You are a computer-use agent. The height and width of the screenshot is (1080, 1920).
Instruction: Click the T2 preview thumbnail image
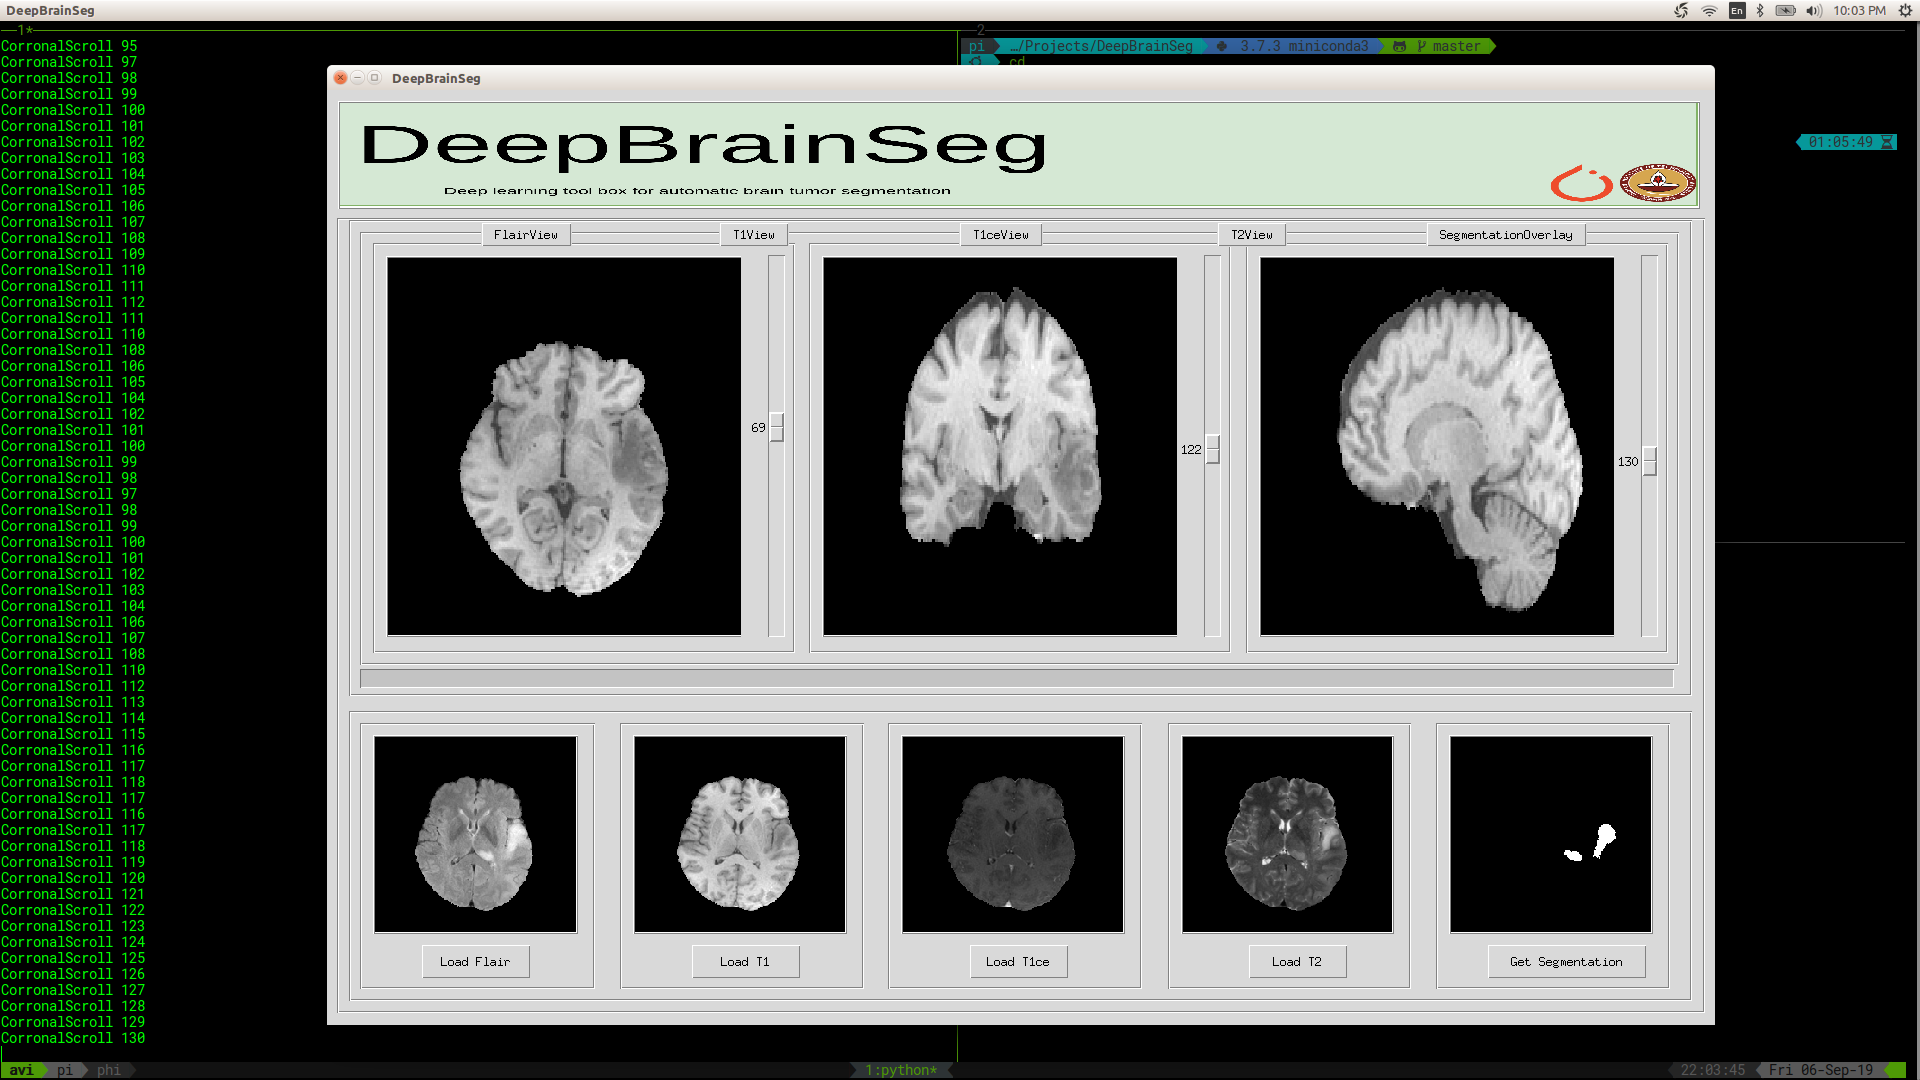(x=1287, y=835)
